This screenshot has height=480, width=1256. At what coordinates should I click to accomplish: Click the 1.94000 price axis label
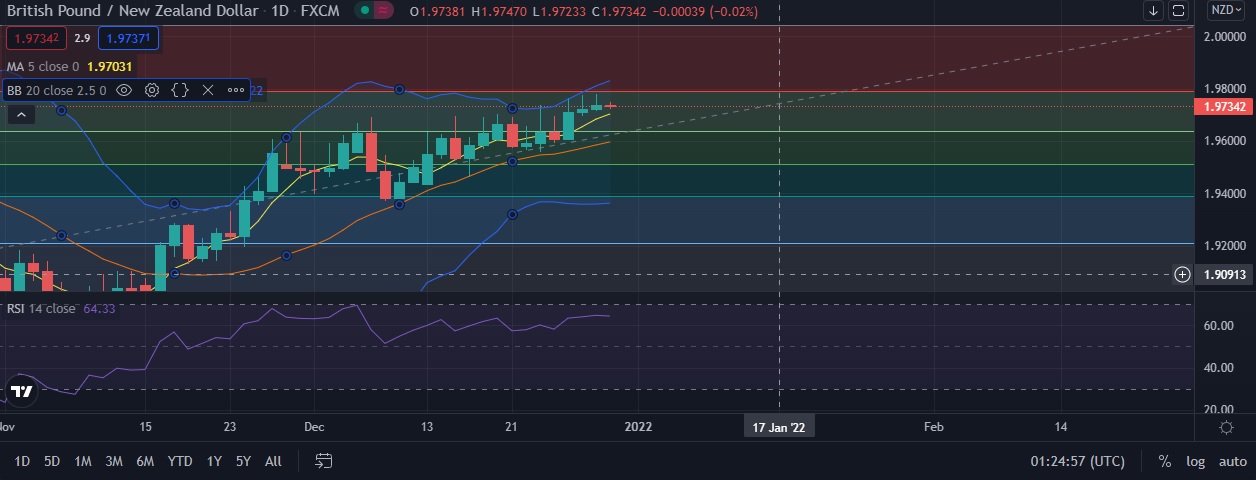(1224, 193)
